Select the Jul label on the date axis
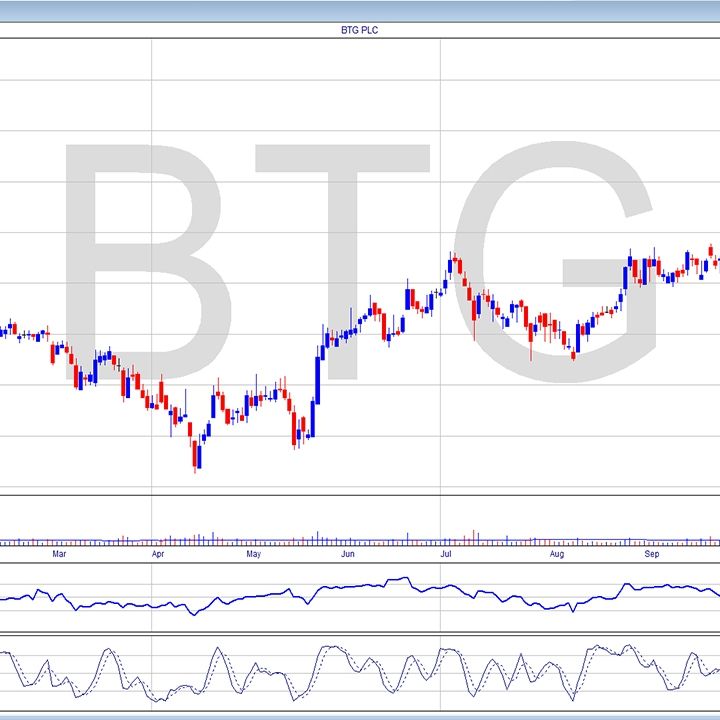720x720 pixels. 447,553
